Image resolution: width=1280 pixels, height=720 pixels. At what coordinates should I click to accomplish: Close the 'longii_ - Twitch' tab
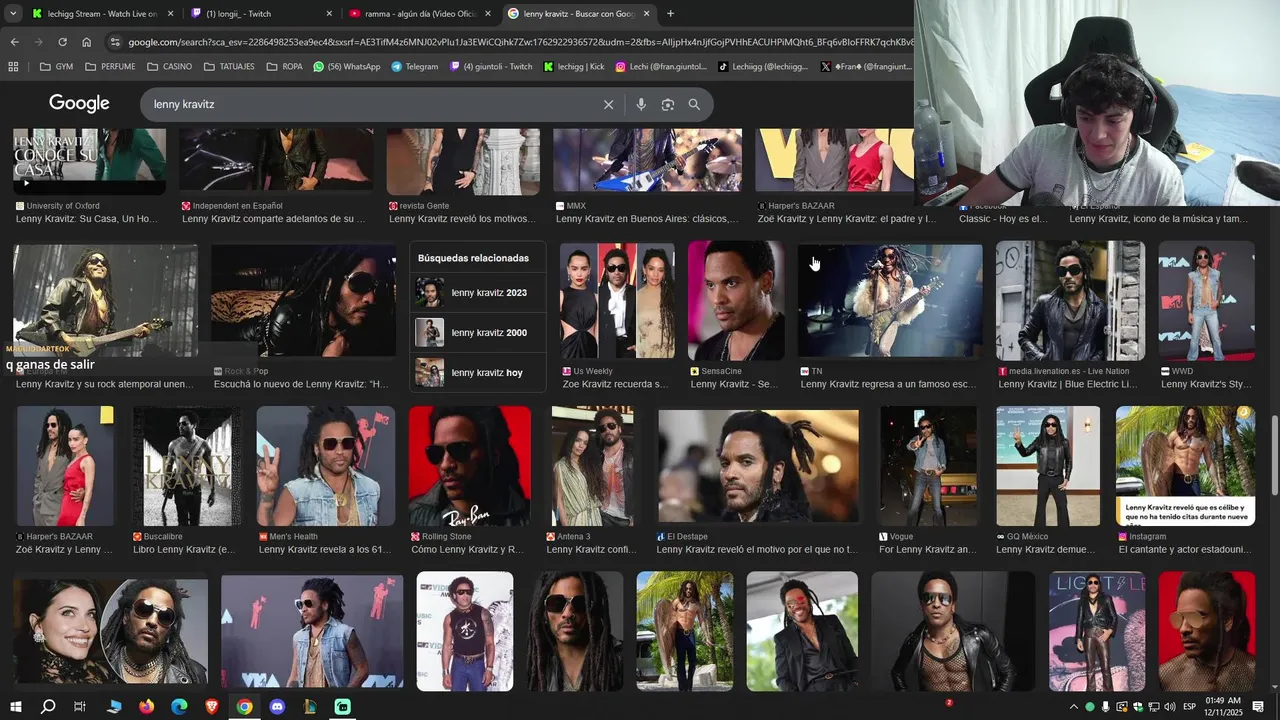pos(329,14)
